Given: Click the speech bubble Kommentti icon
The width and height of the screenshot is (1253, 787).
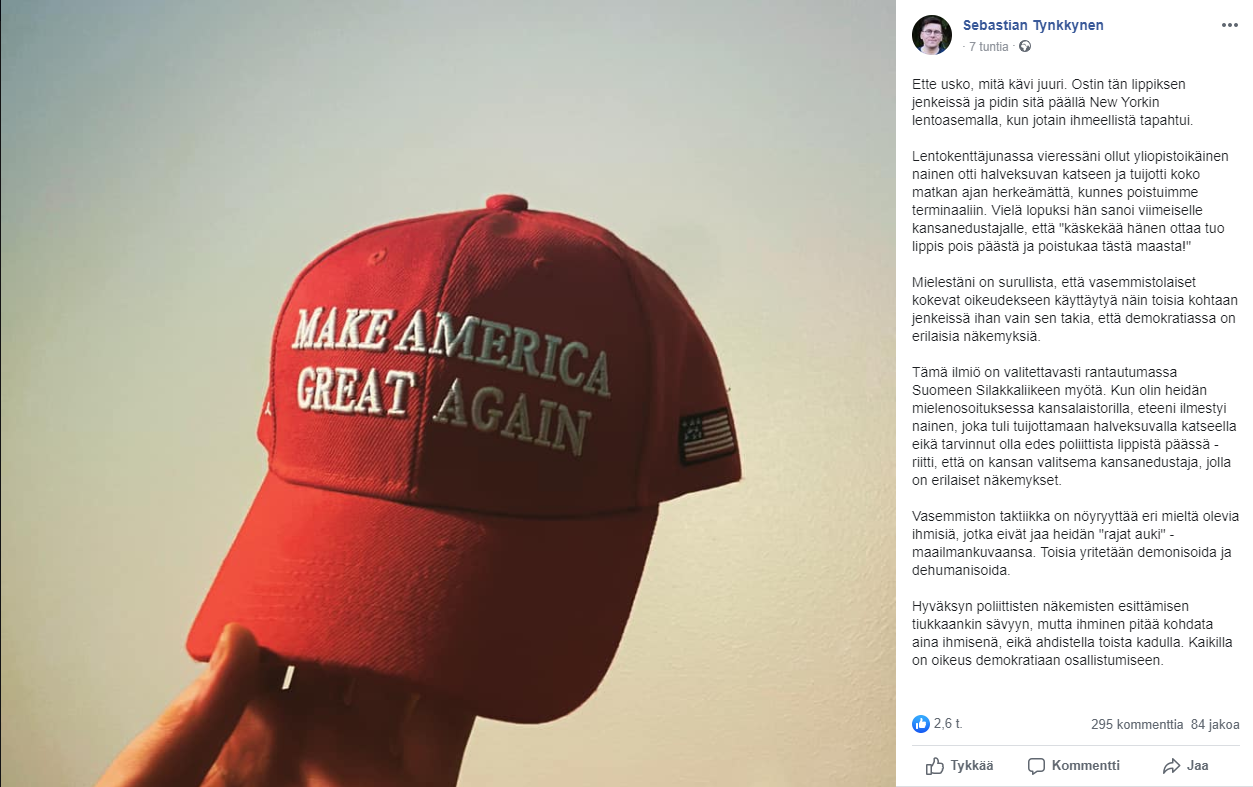Looking at the screenshot, I should [x=1036, y=766].
